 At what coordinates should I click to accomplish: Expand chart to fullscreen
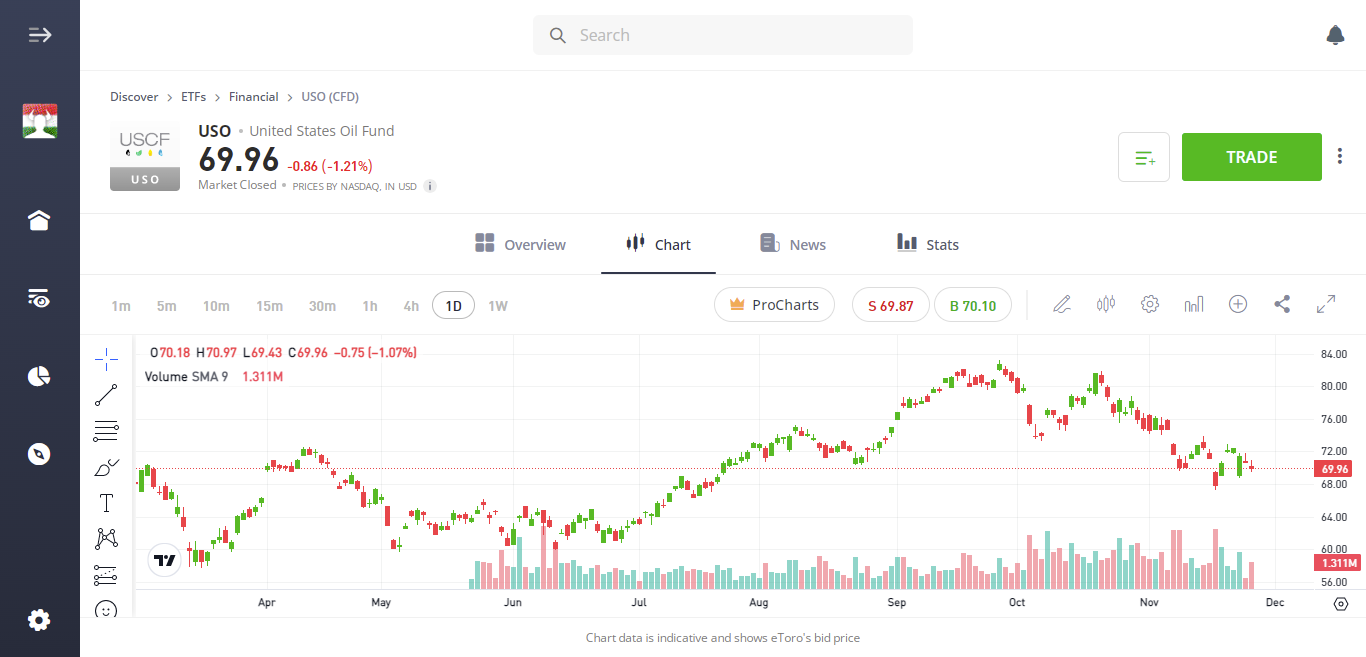pyautogui.click(x=1326, y=304)
